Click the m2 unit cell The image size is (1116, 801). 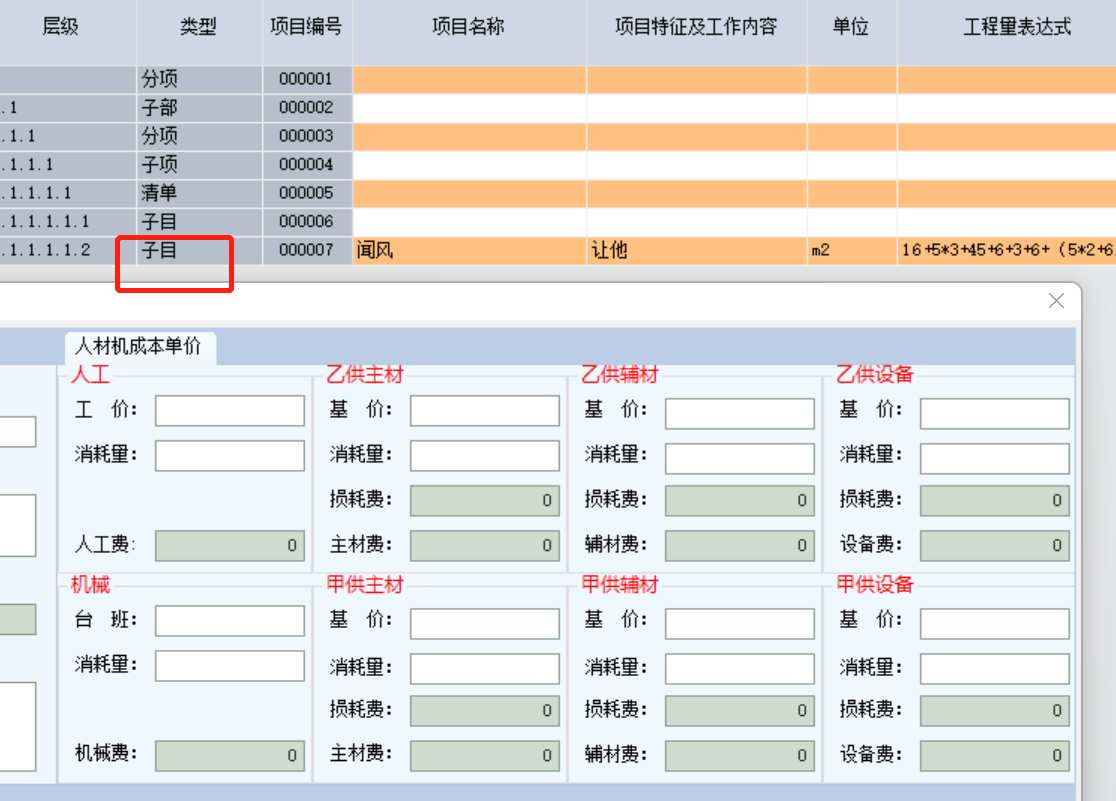(851, 250)
